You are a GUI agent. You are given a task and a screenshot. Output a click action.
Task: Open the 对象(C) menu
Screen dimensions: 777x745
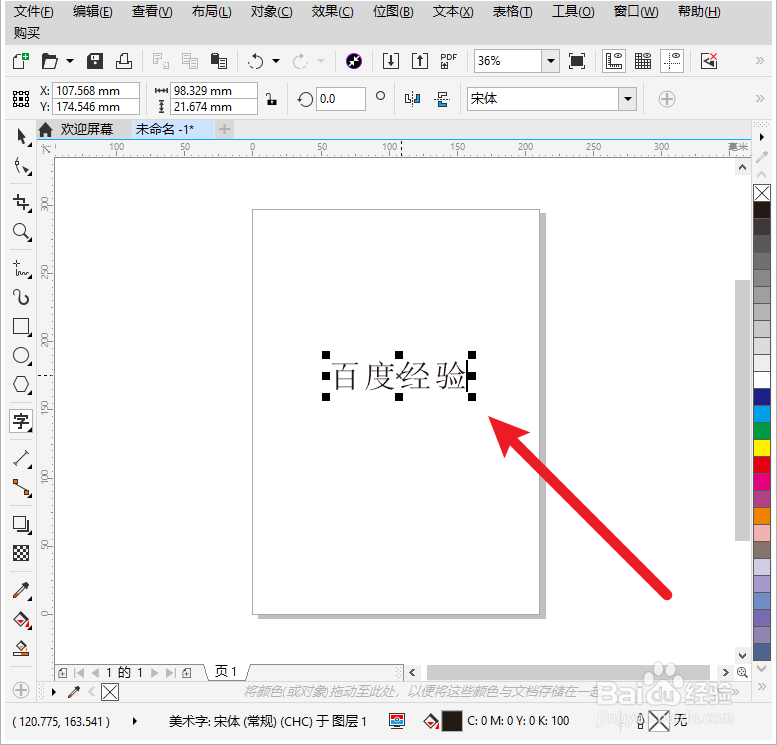click(271, 11)
